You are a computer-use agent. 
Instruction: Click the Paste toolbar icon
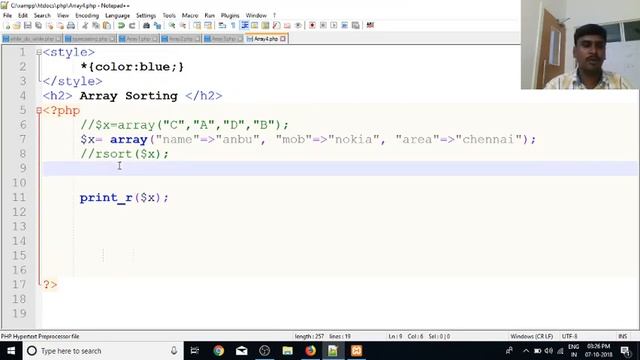coord(107,26)
